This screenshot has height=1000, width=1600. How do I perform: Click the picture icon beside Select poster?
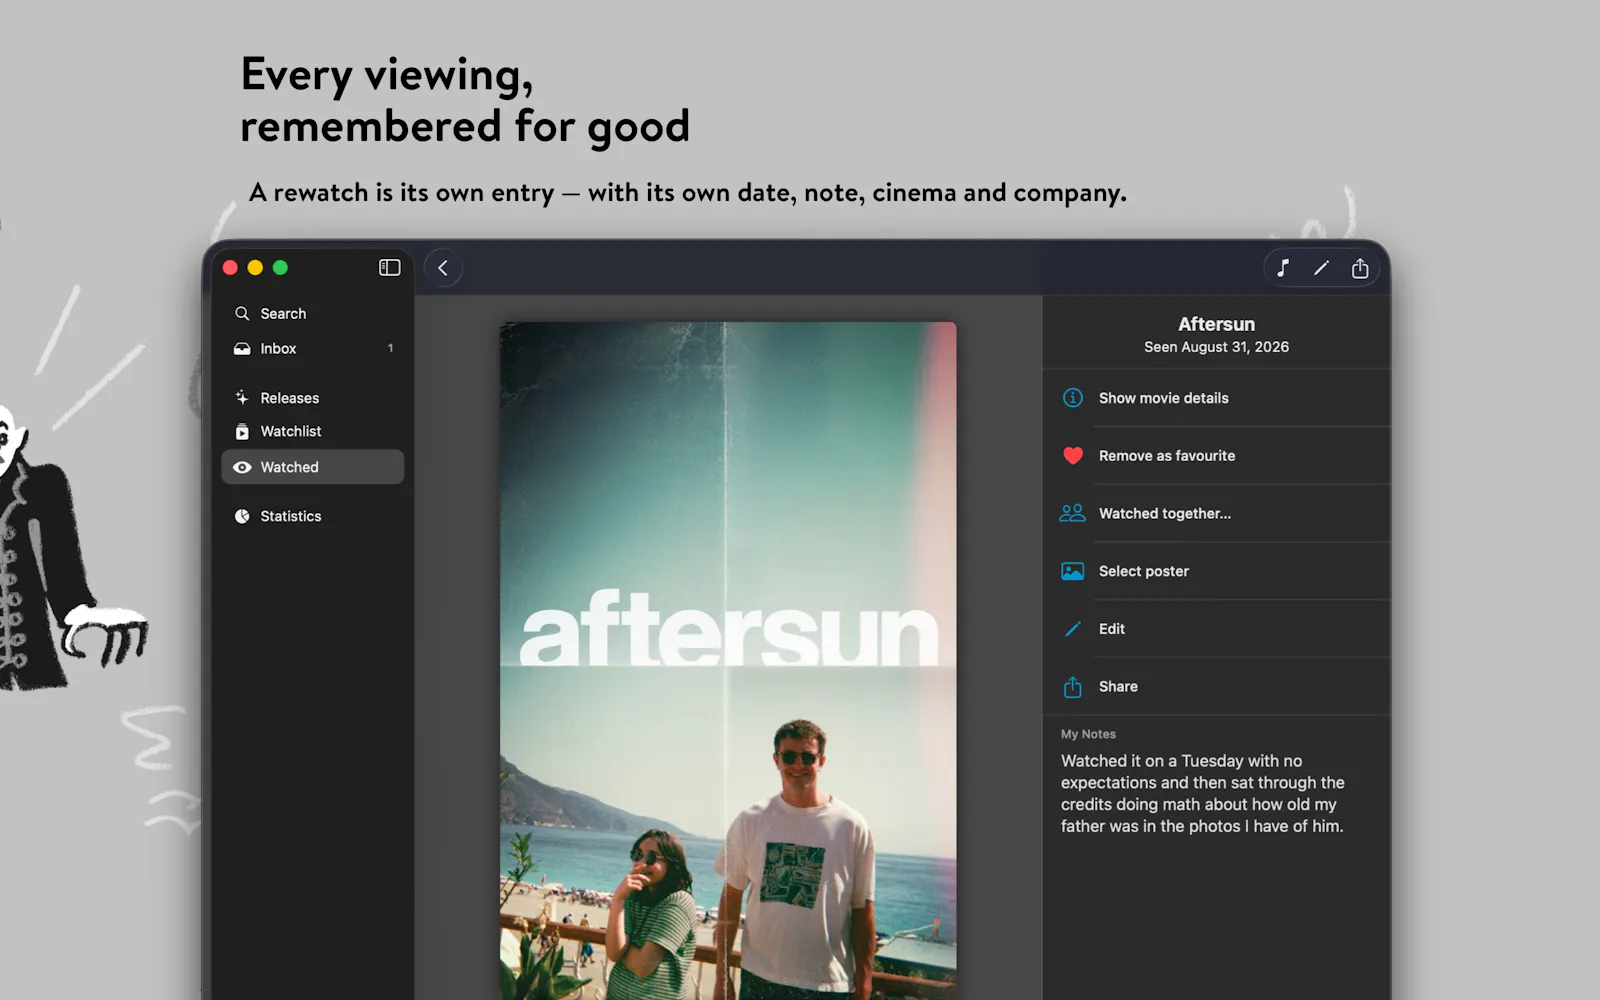tap(1073, 572)
